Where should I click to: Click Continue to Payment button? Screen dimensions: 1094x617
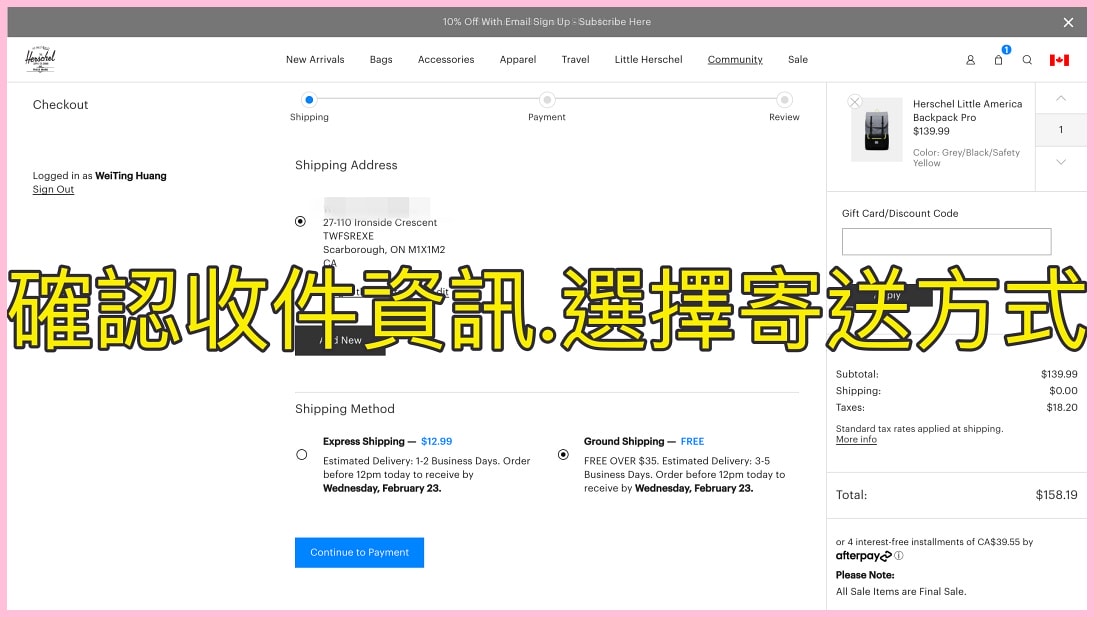[359, 552]
